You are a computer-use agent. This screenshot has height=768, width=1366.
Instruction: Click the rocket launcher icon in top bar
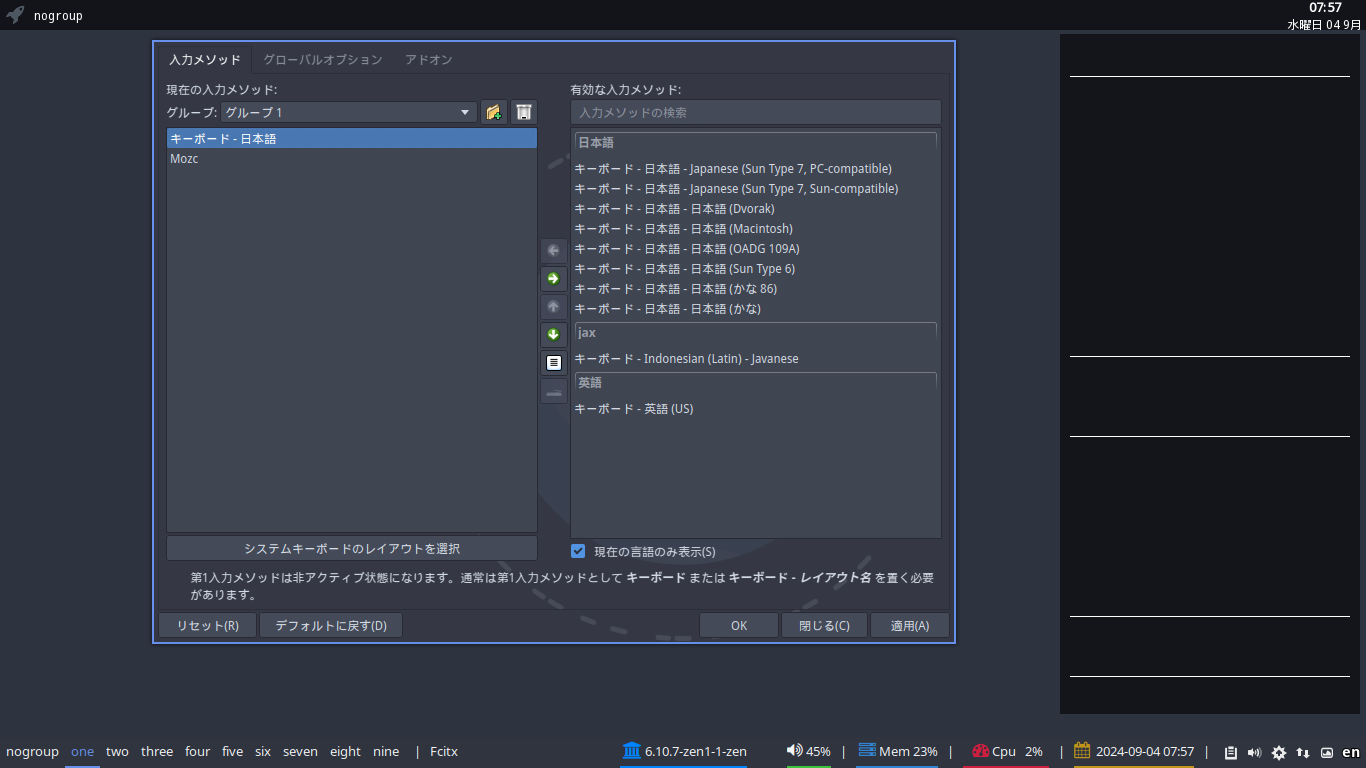click(x=15, y=15)
